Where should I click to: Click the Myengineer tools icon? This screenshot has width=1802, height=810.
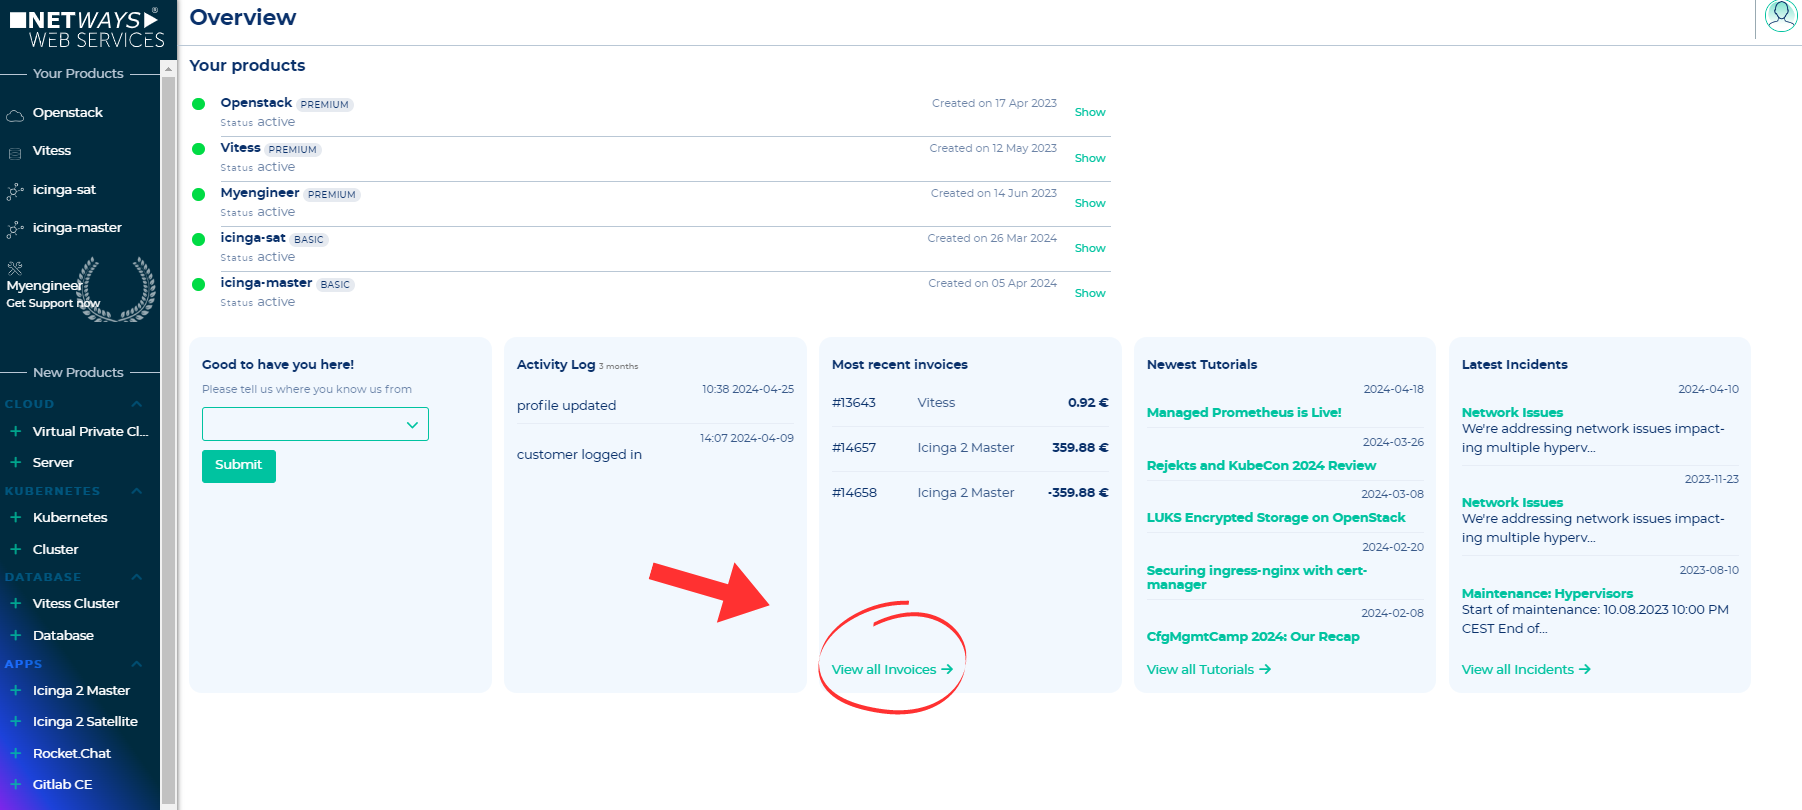pyautogui.click(x=15, y=268)
